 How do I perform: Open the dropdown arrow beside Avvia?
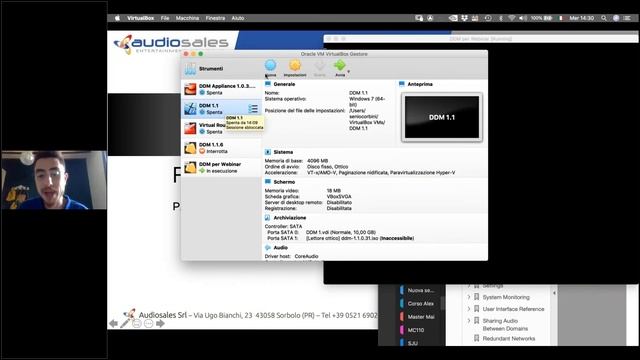349,71
